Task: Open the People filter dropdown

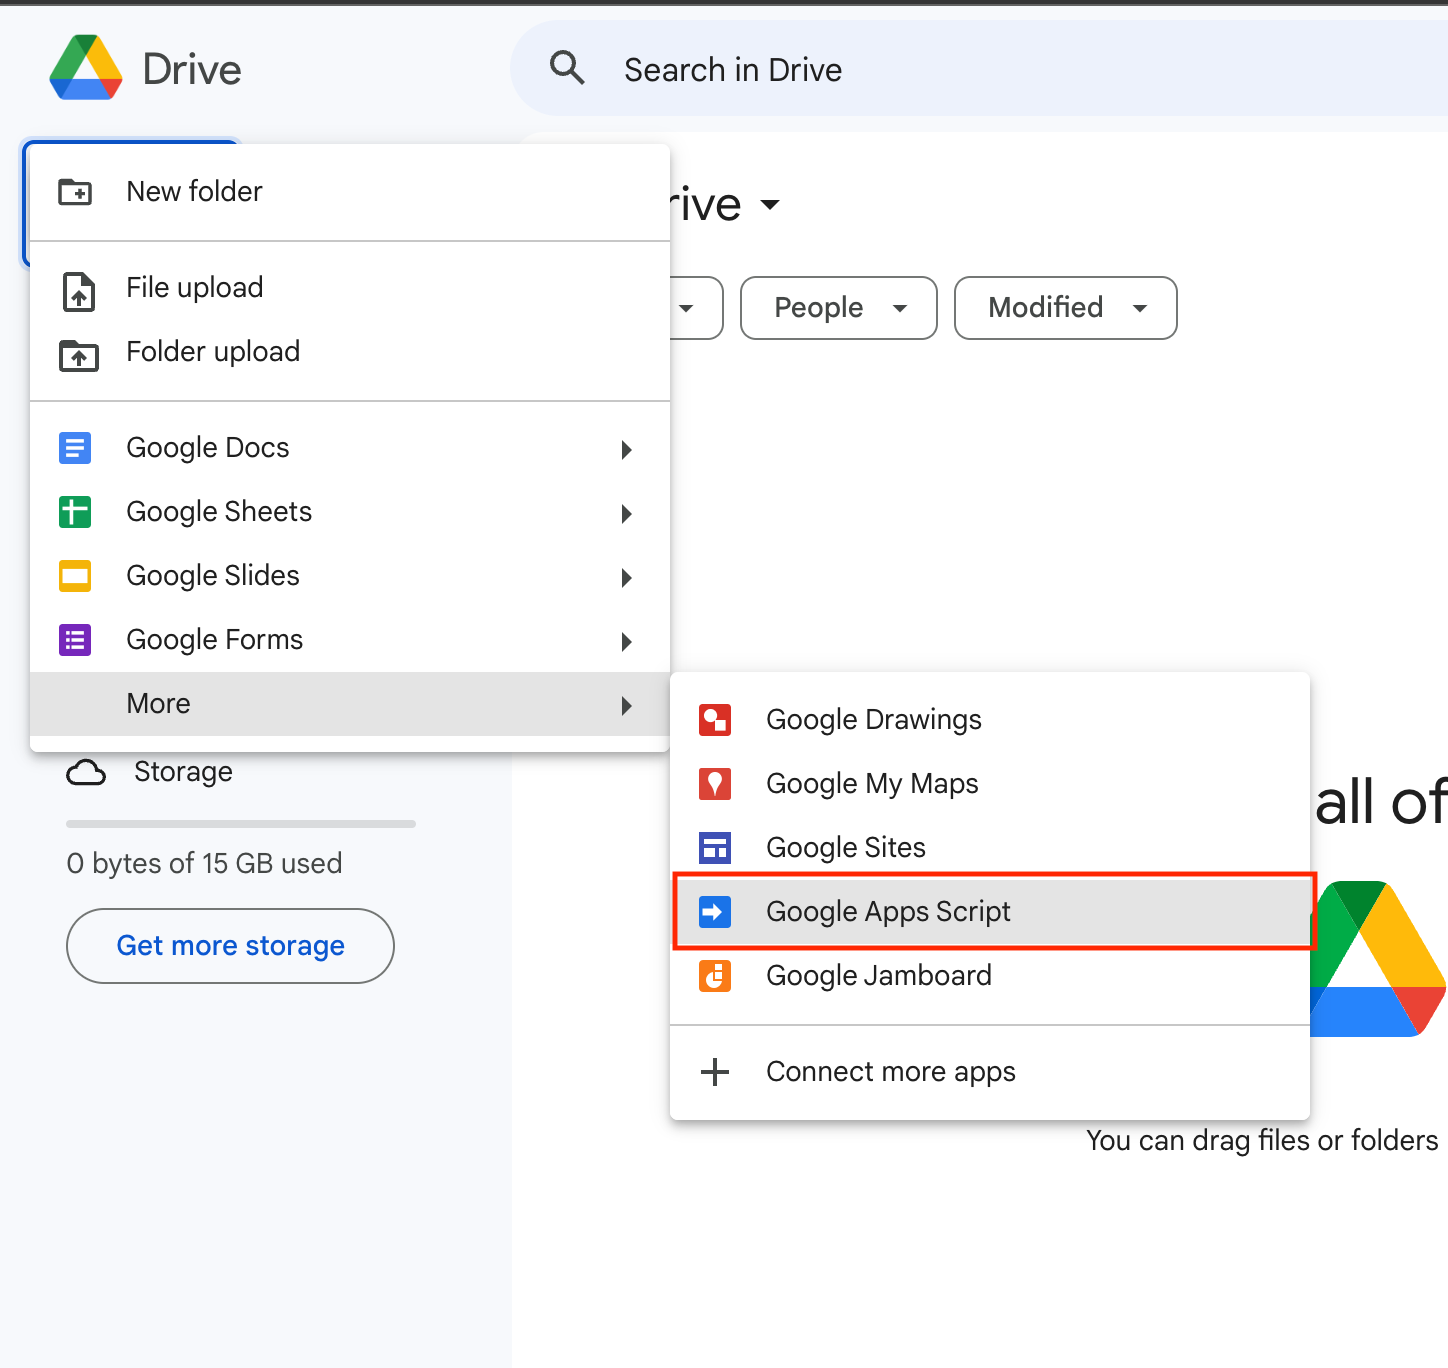Action: coord(839,308)
